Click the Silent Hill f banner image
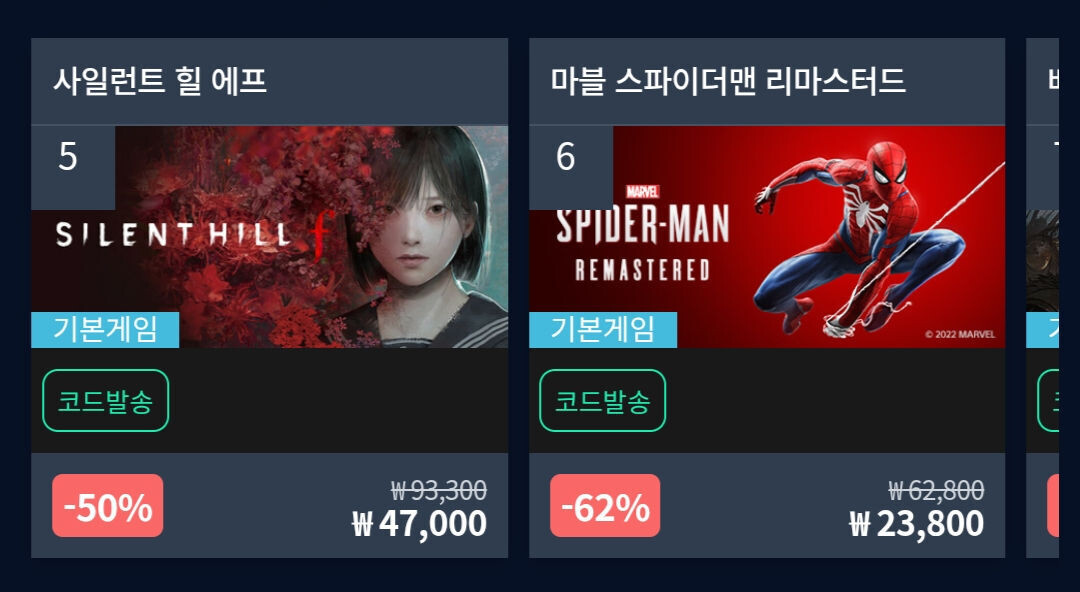Screen dimensions: 1080x592 (x=269, y=236)
